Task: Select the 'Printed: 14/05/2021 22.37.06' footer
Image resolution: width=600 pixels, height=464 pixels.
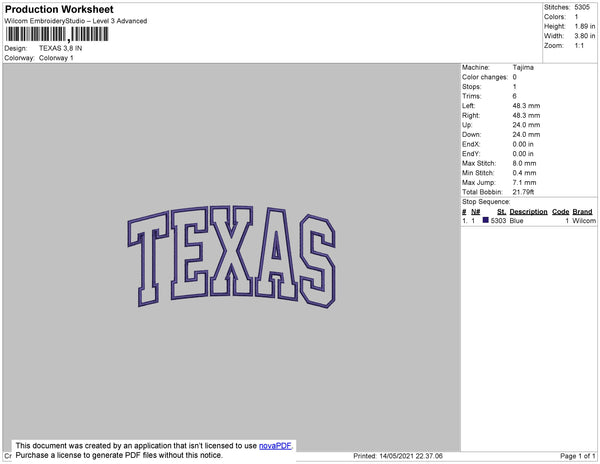Action: (398, 456)
